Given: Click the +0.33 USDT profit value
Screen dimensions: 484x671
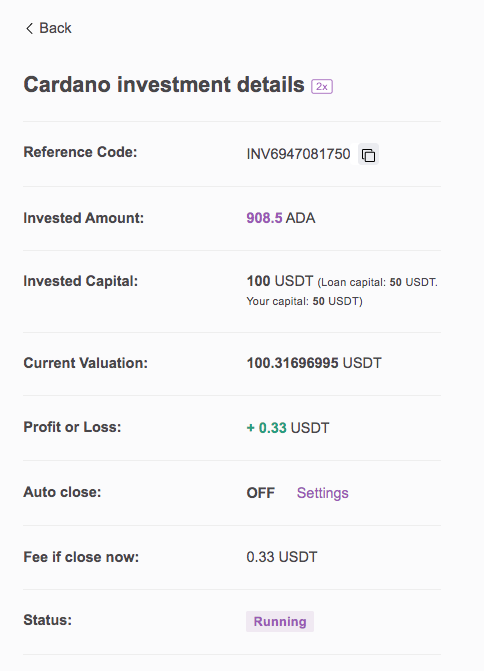Looking at the screenshot, I should pos(288,428).
